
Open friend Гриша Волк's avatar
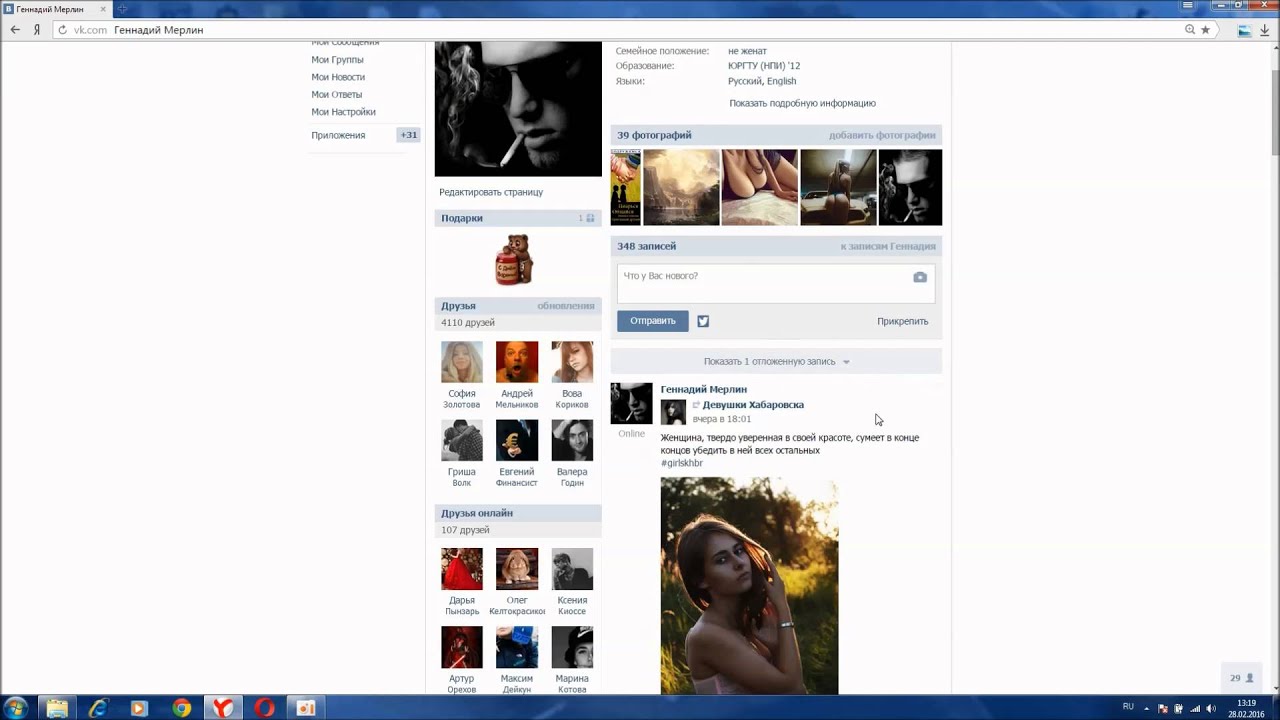(462, 440)
